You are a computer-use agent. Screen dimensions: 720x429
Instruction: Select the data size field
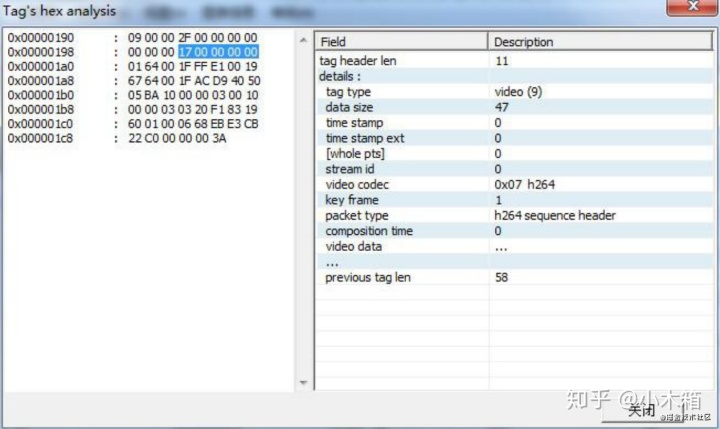tap(349, 107)
